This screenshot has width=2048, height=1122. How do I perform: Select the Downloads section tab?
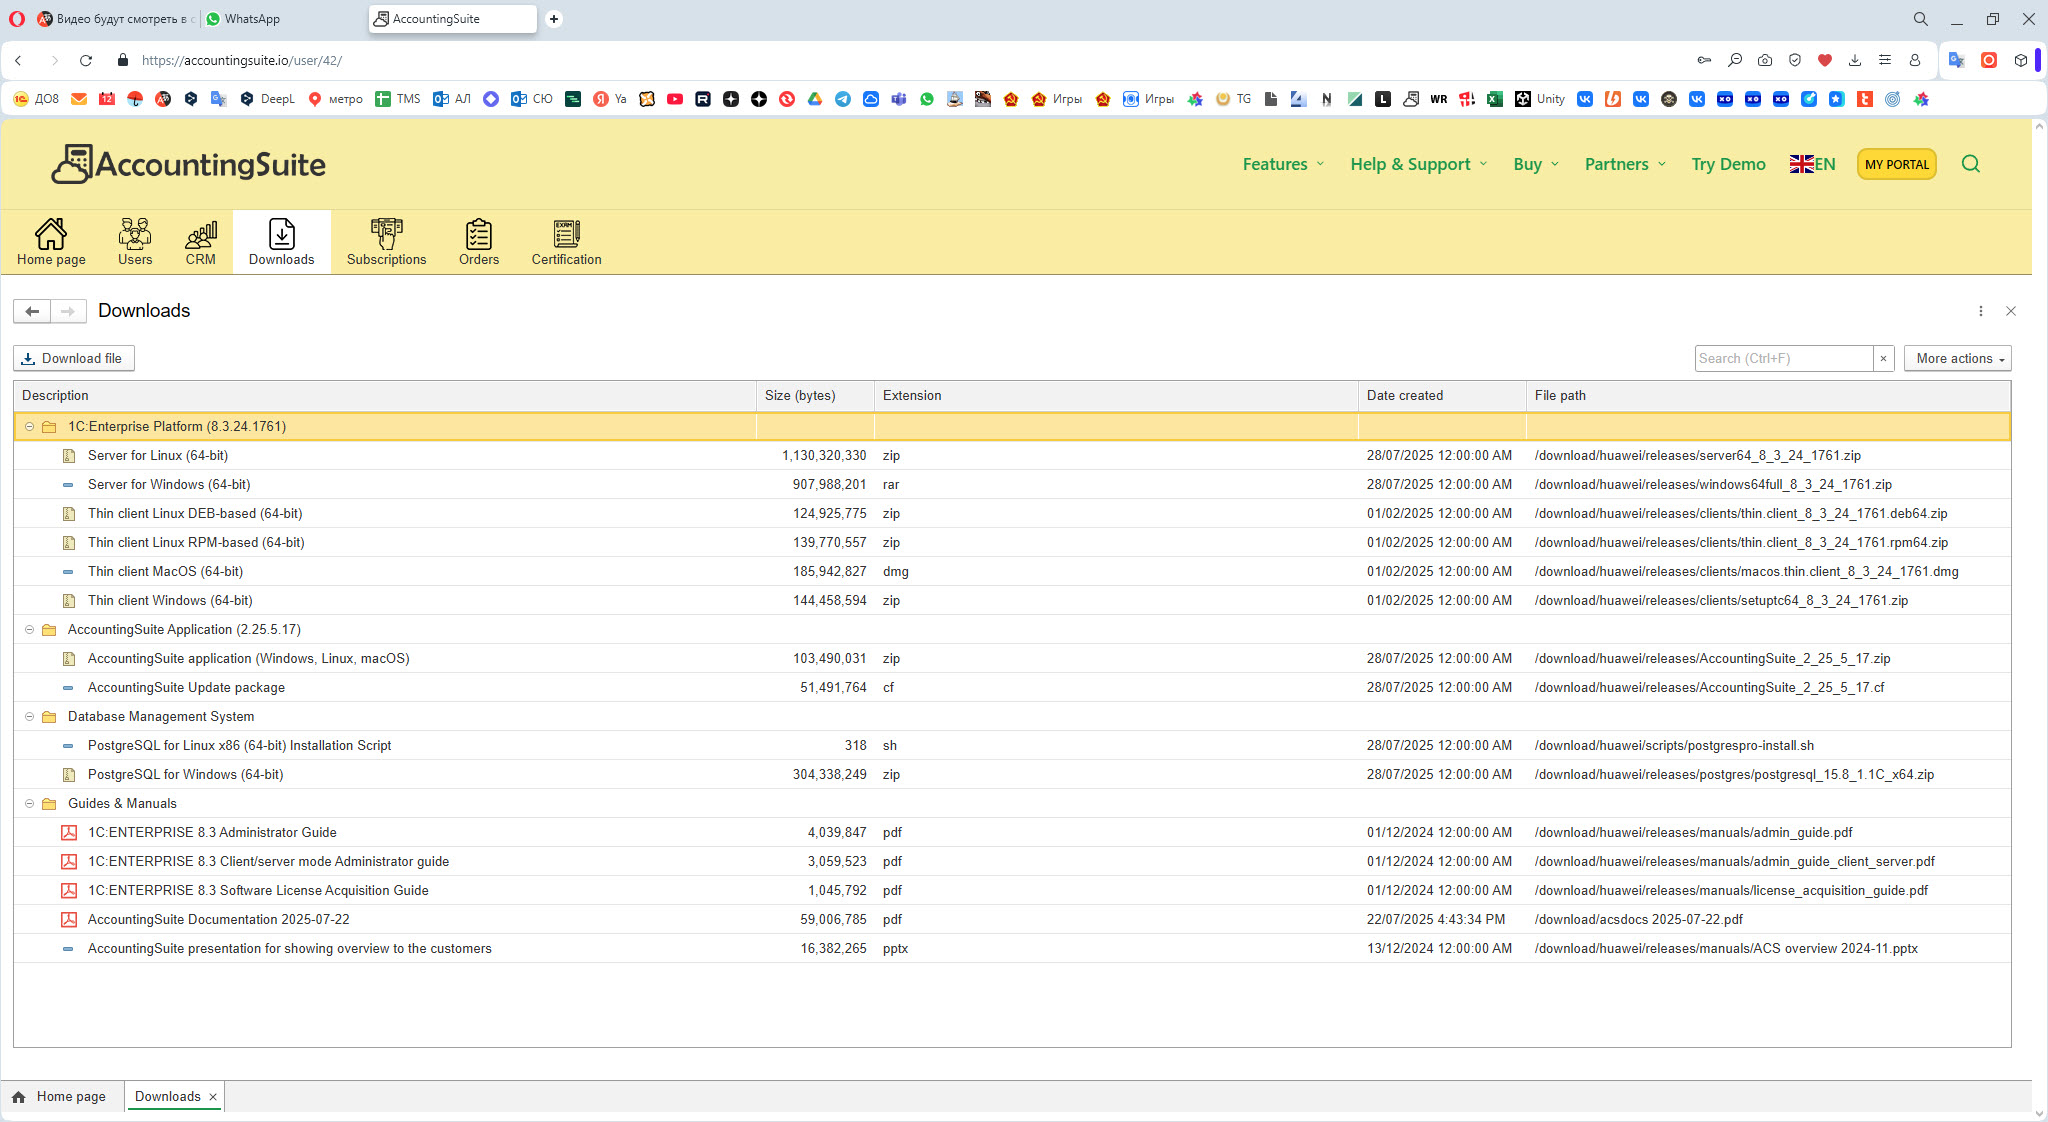click(281, 242)
